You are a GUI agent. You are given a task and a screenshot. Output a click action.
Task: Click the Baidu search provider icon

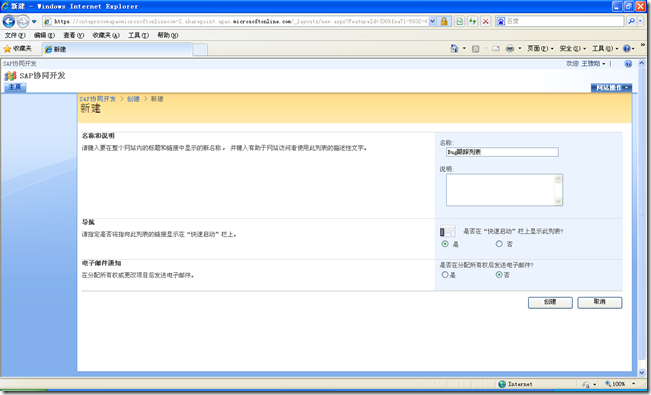click(x=501, y=21)
